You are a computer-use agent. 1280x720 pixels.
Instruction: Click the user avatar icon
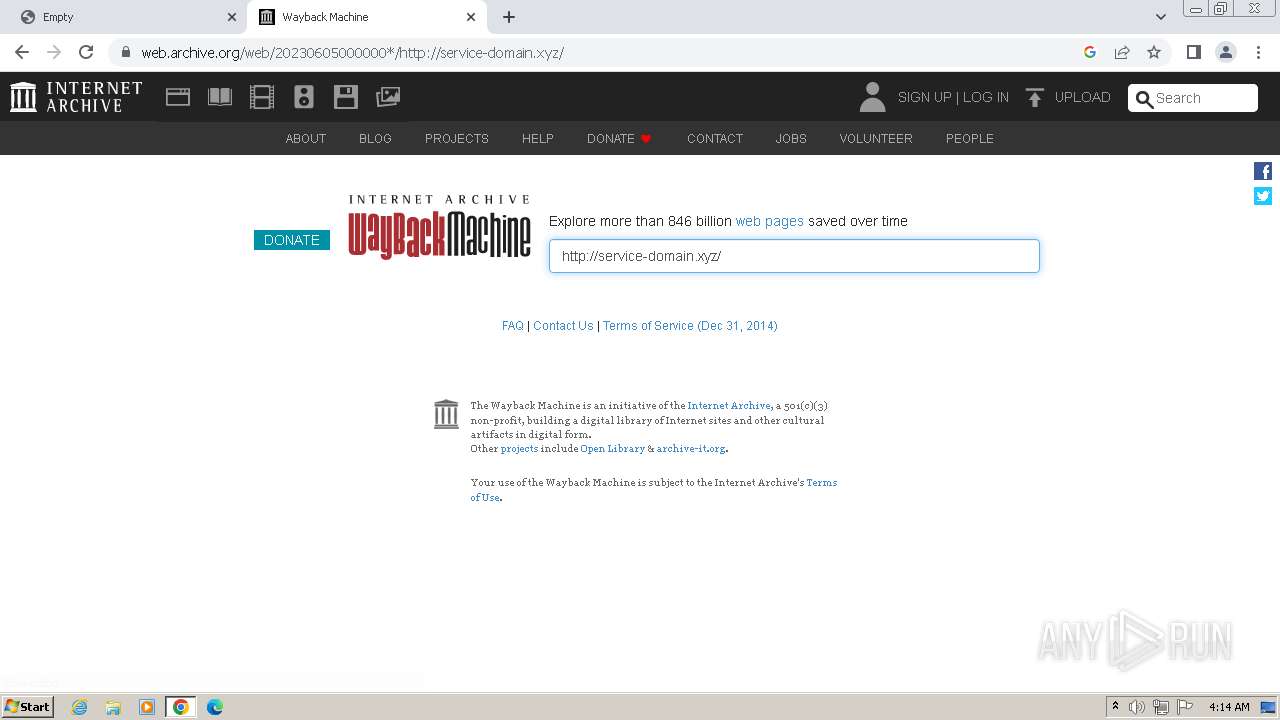coord(872,97)
